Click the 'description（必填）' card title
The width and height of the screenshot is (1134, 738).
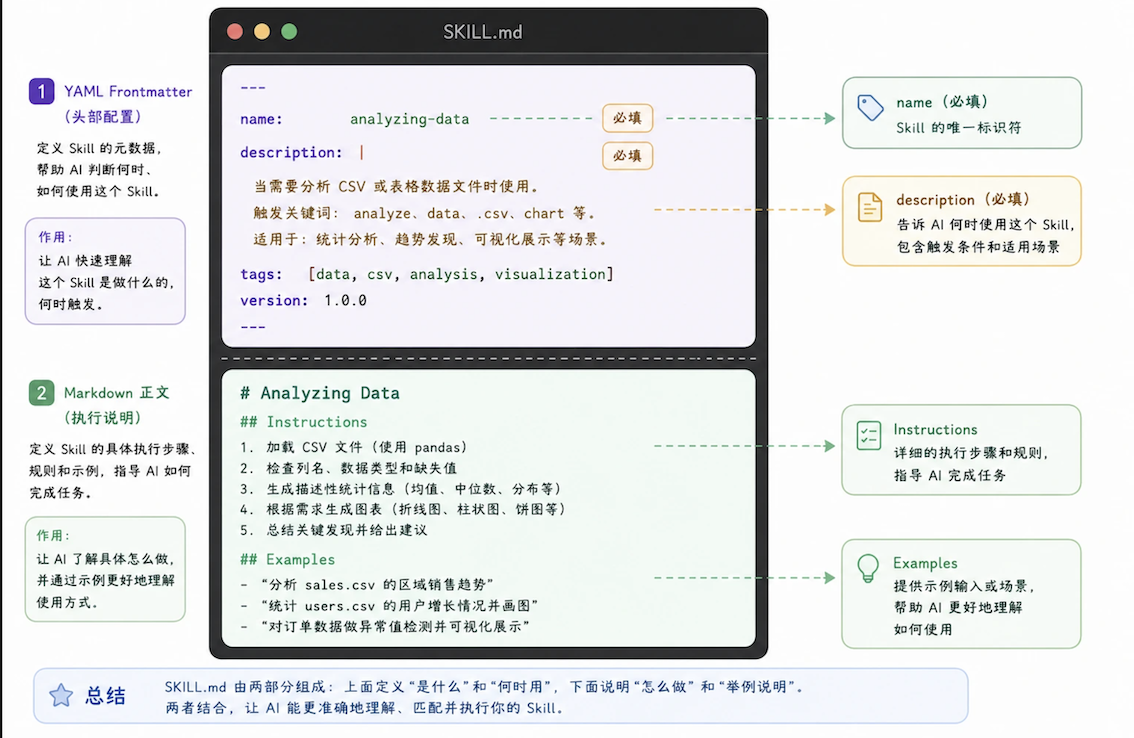coord(963,200)
